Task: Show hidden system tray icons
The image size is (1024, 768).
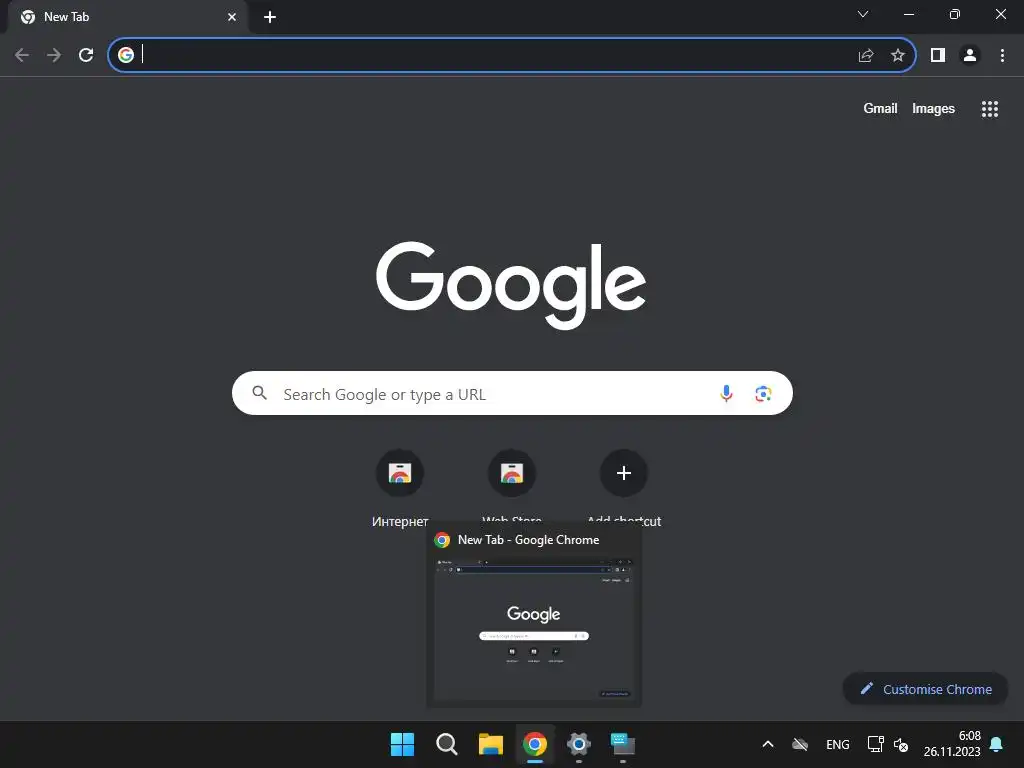Action: [768, 744]
